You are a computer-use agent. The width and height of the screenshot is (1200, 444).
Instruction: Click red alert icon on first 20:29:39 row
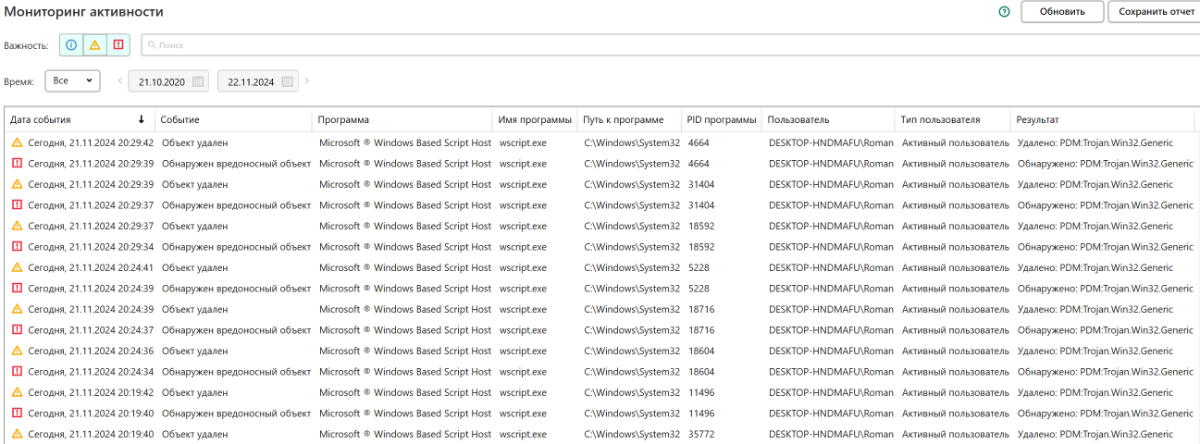[16, 164]
